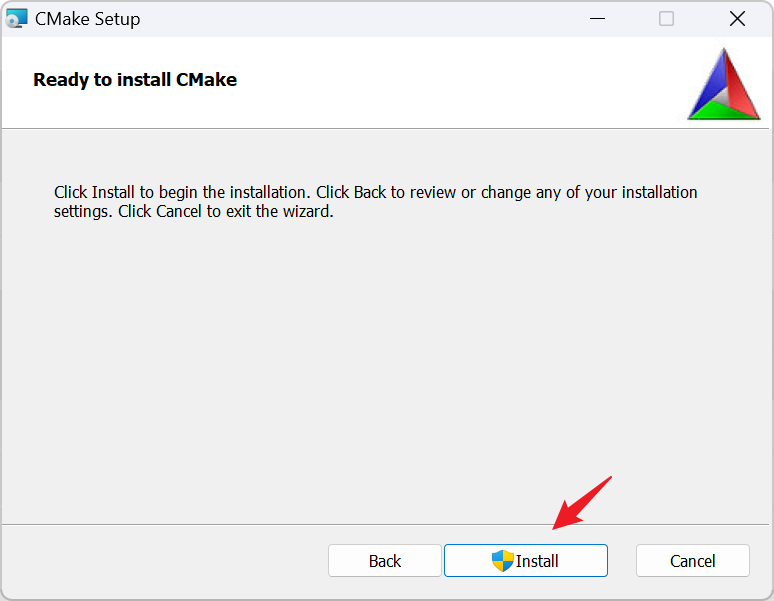Close the CMake Setup window
Screen dimensions: 774x601
tap(737, 18)
